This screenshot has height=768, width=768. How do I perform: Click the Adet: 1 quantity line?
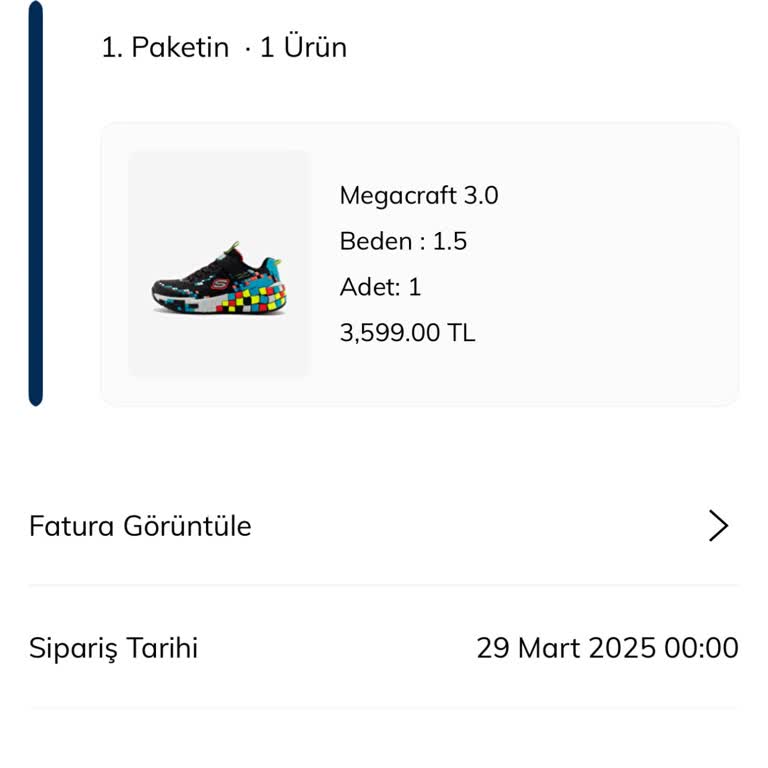coord(380,287)
